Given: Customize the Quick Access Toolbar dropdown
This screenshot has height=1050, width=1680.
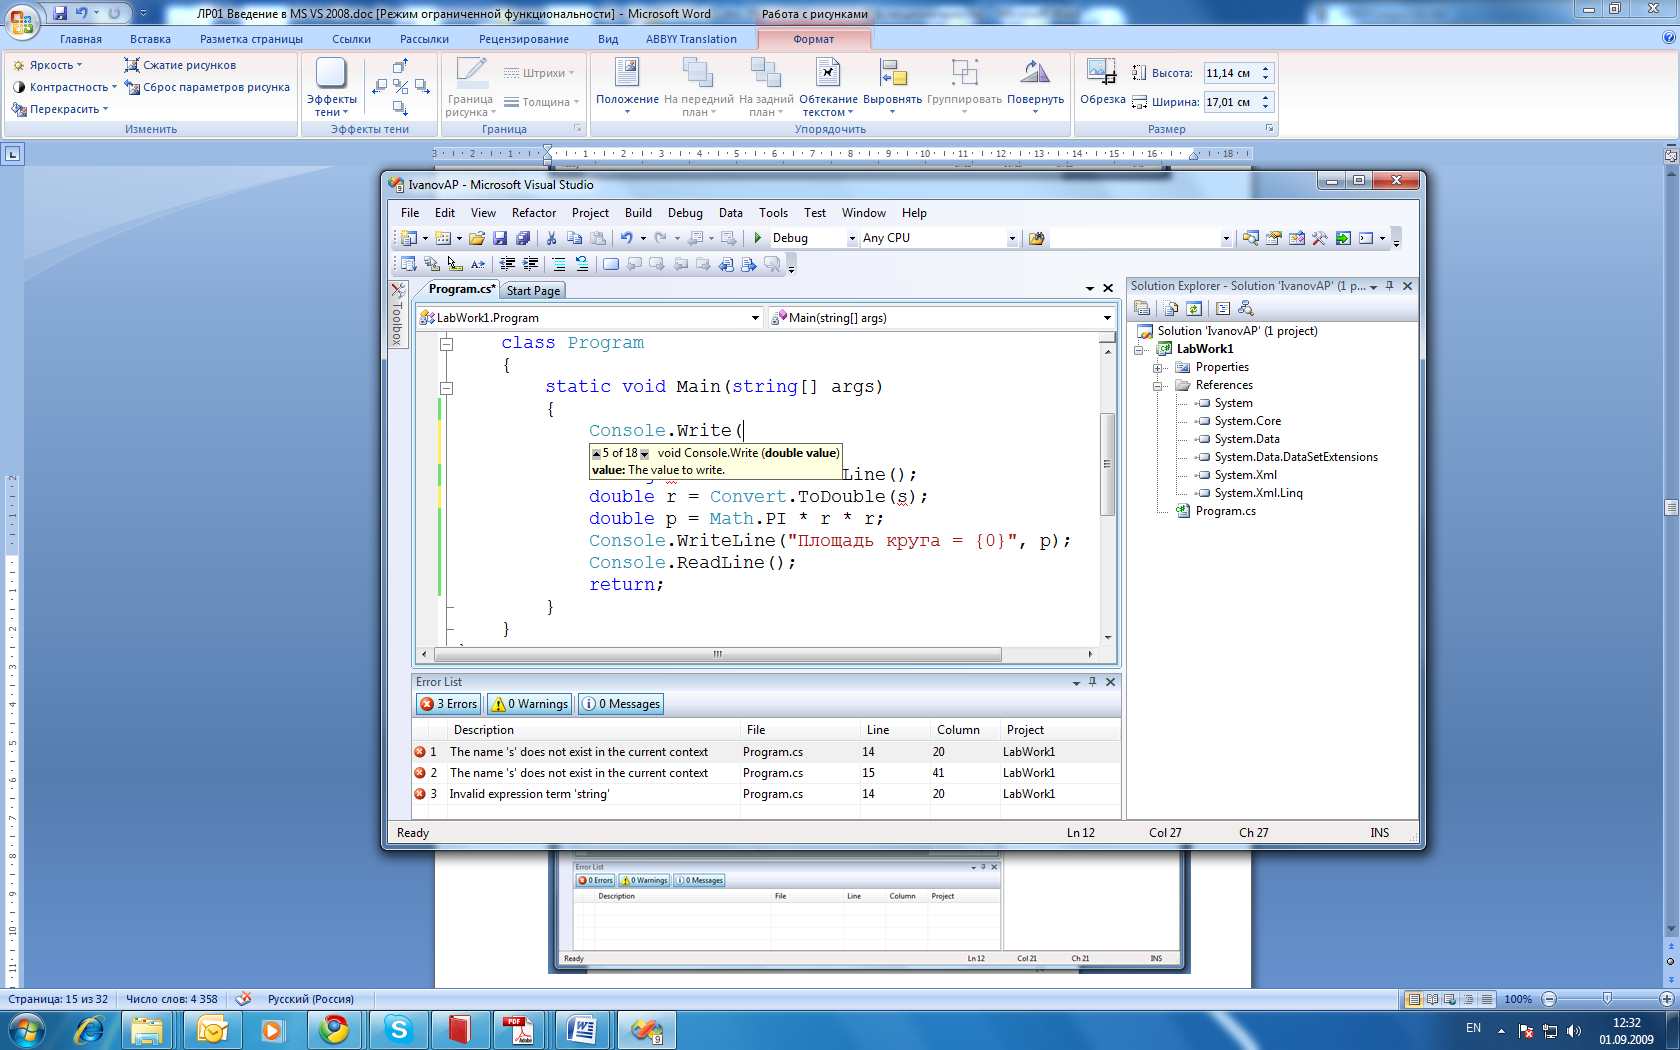Looking at the screenshot, I should tap(143, 13).
